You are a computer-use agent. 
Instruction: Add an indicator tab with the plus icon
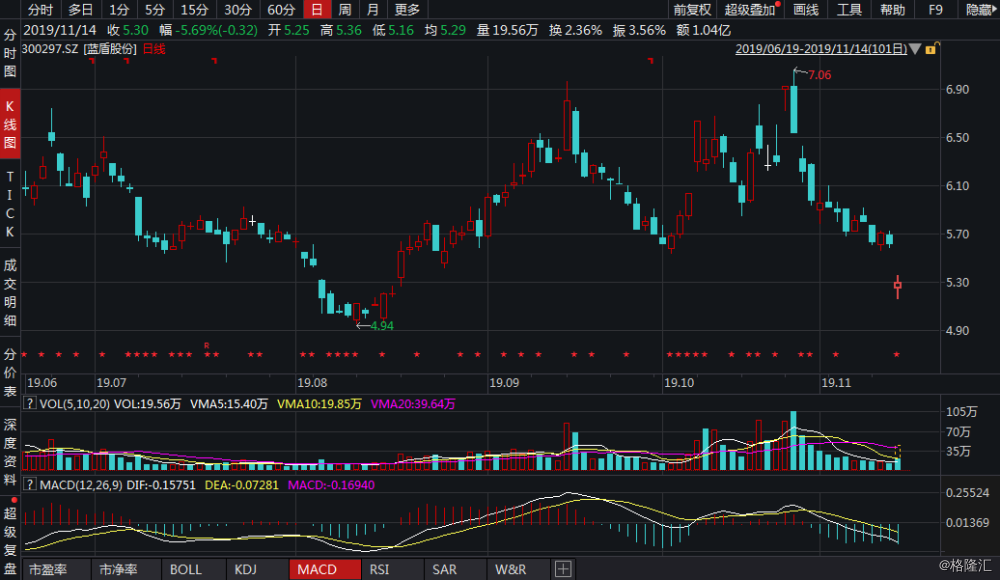point(562,569)
